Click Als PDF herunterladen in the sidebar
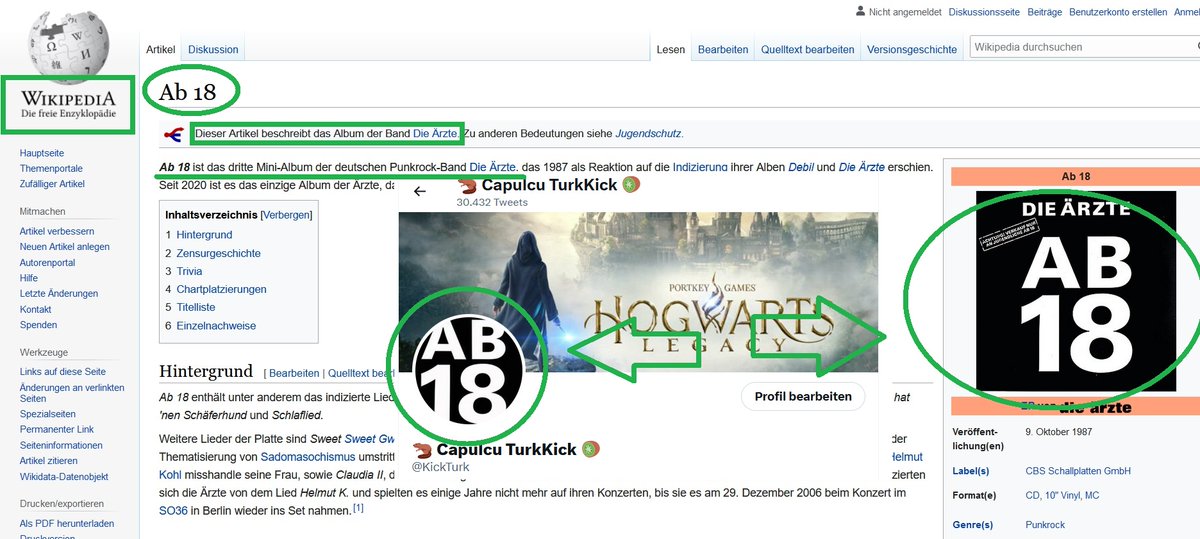This screenshot has width=1200, height=539. [67, 523]
